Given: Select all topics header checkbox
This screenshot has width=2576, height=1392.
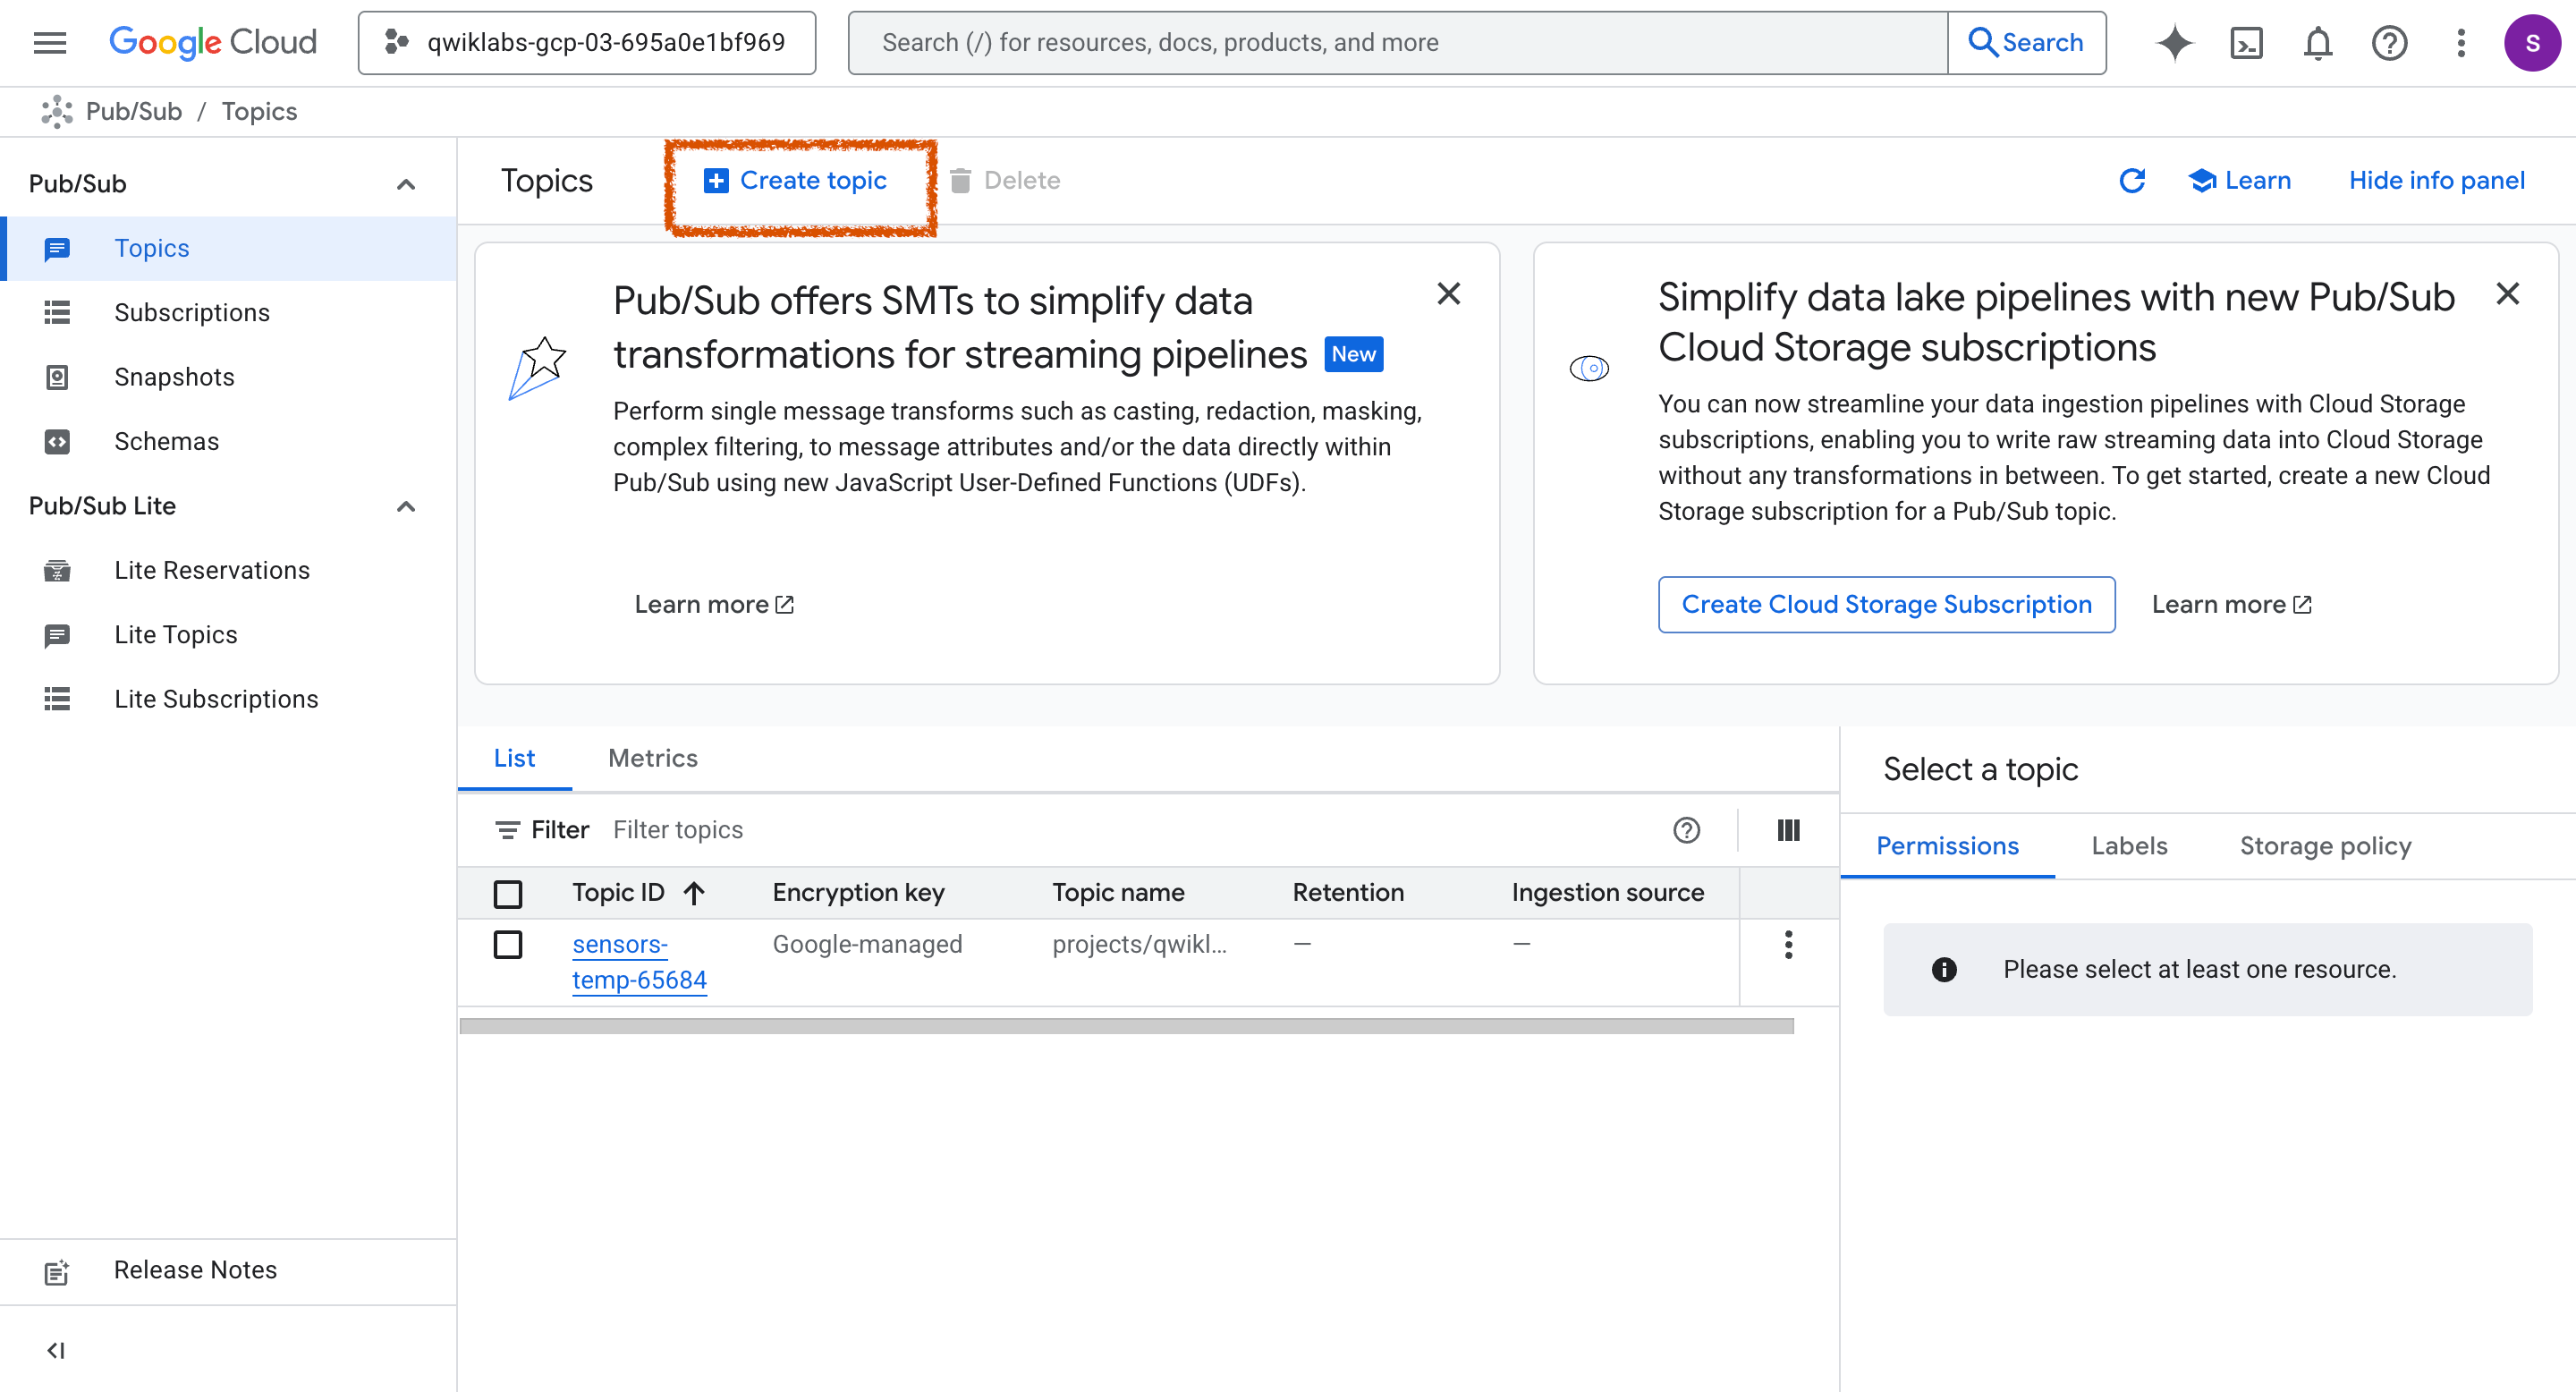Looking at the screenshot, I should 508,893.
